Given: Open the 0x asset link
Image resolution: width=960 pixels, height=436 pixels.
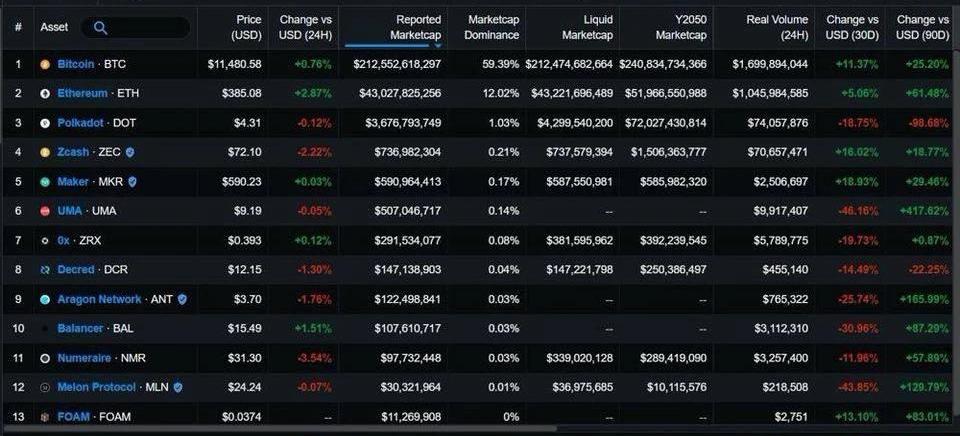Looking at the screenshot, I should [63, 241].
